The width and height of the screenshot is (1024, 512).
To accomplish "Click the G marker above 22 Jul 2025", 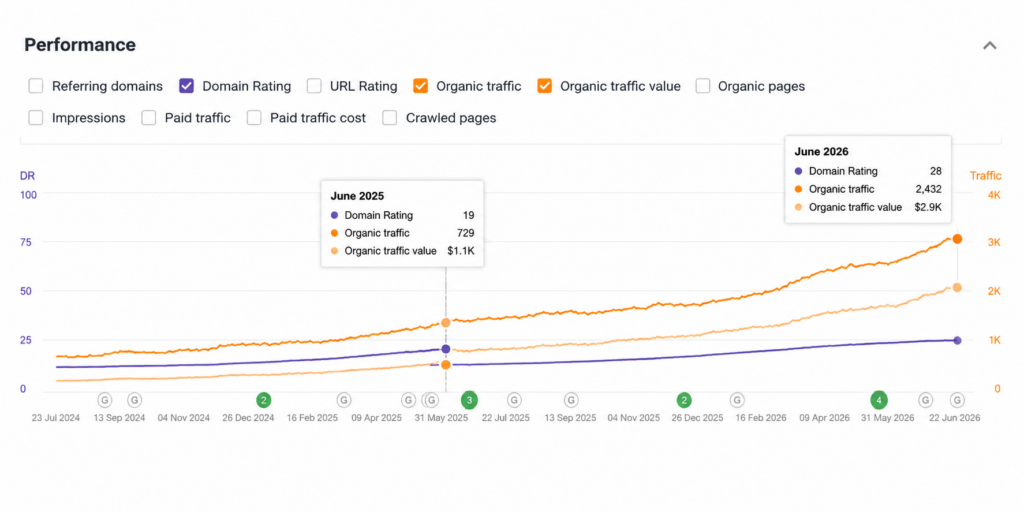I will coord(515,400).
